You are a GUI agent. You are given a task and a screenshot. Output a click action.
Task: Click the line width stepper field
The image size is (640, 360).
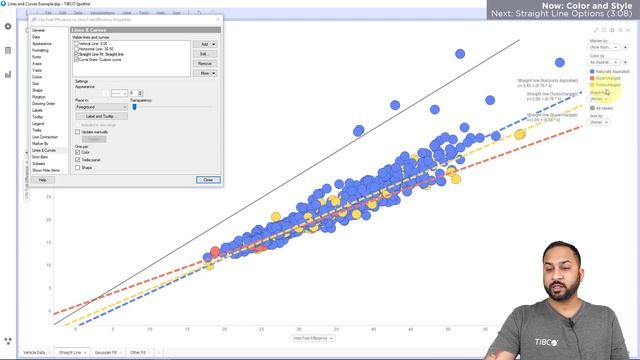pos(136,93)
